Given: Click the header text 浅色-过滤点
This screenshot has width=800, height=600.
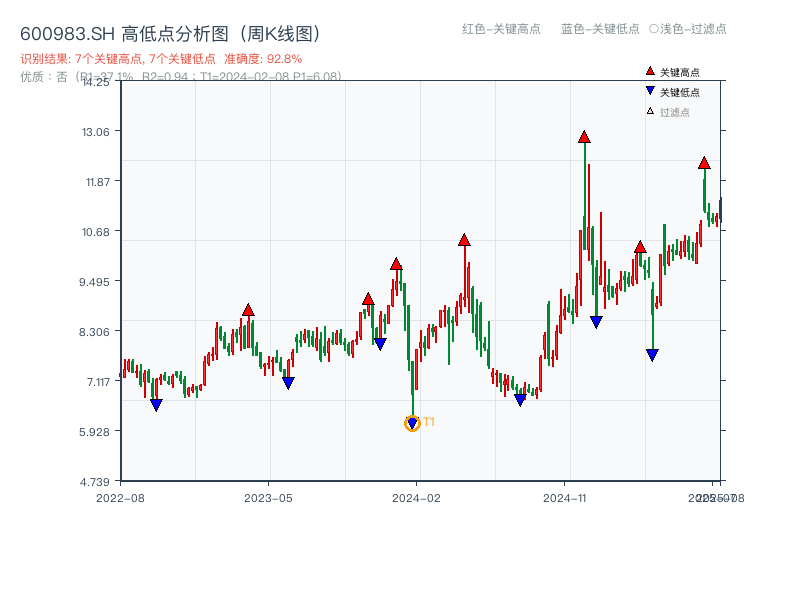Looking at the screenshot, I should click(x=693, y=29).
